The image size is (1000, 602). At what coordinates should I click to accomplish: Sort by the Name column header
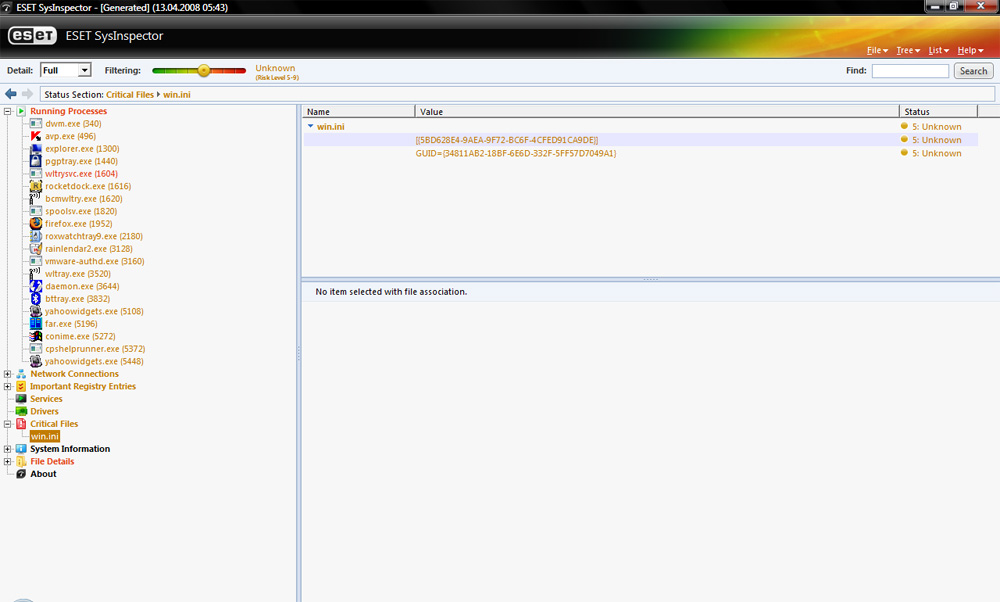[358, 112]
